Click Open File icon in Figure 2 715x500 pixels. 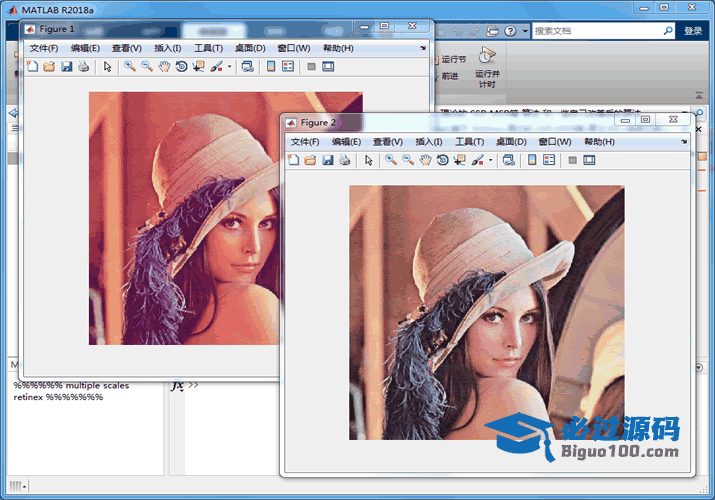click(311, 160)
